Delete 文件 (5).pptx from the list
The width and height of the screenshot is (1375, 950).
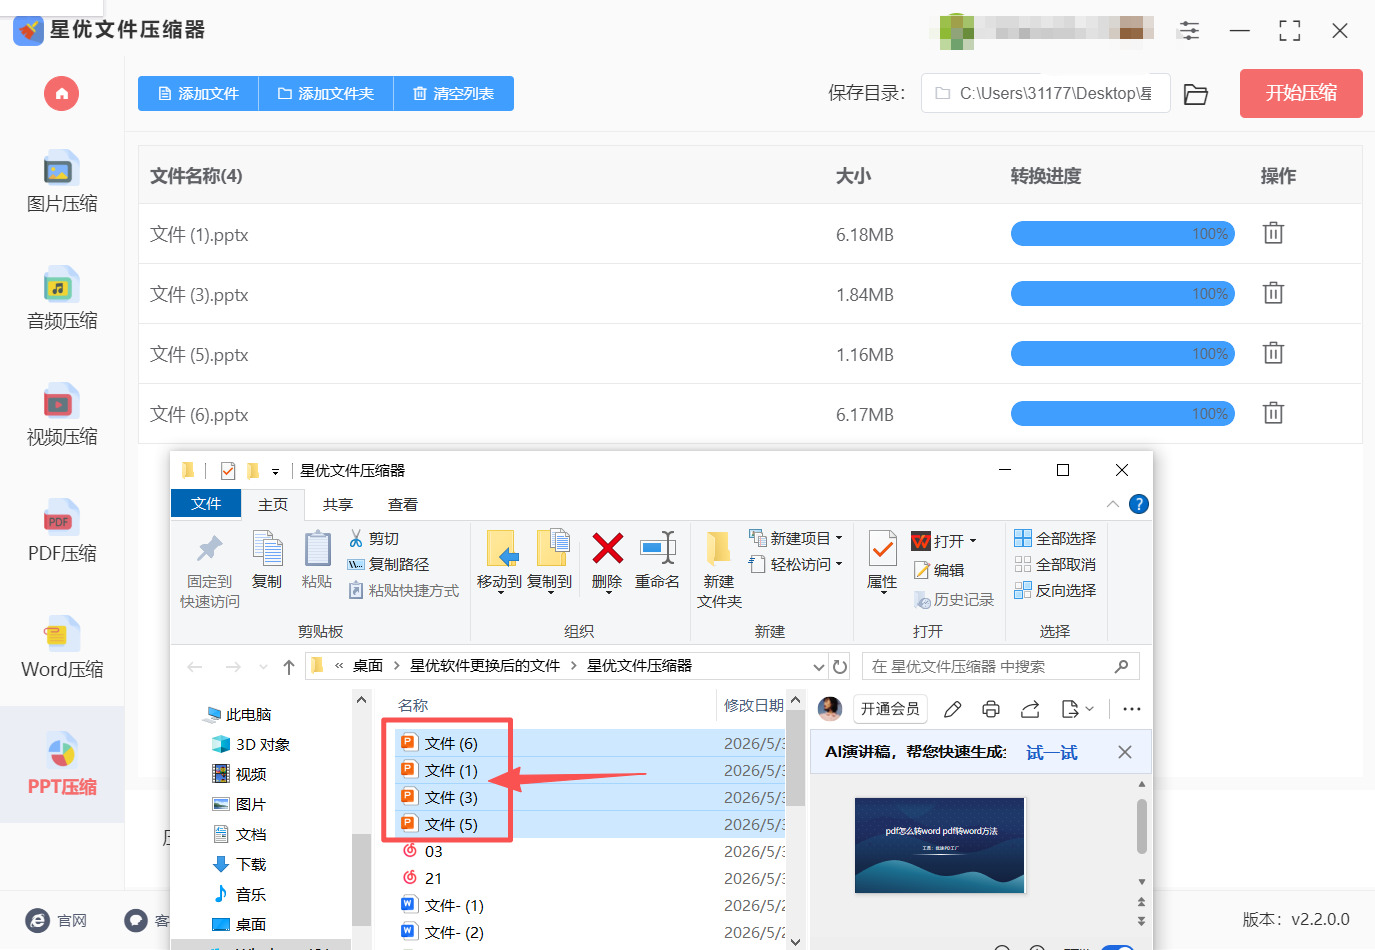[1273, 353]
